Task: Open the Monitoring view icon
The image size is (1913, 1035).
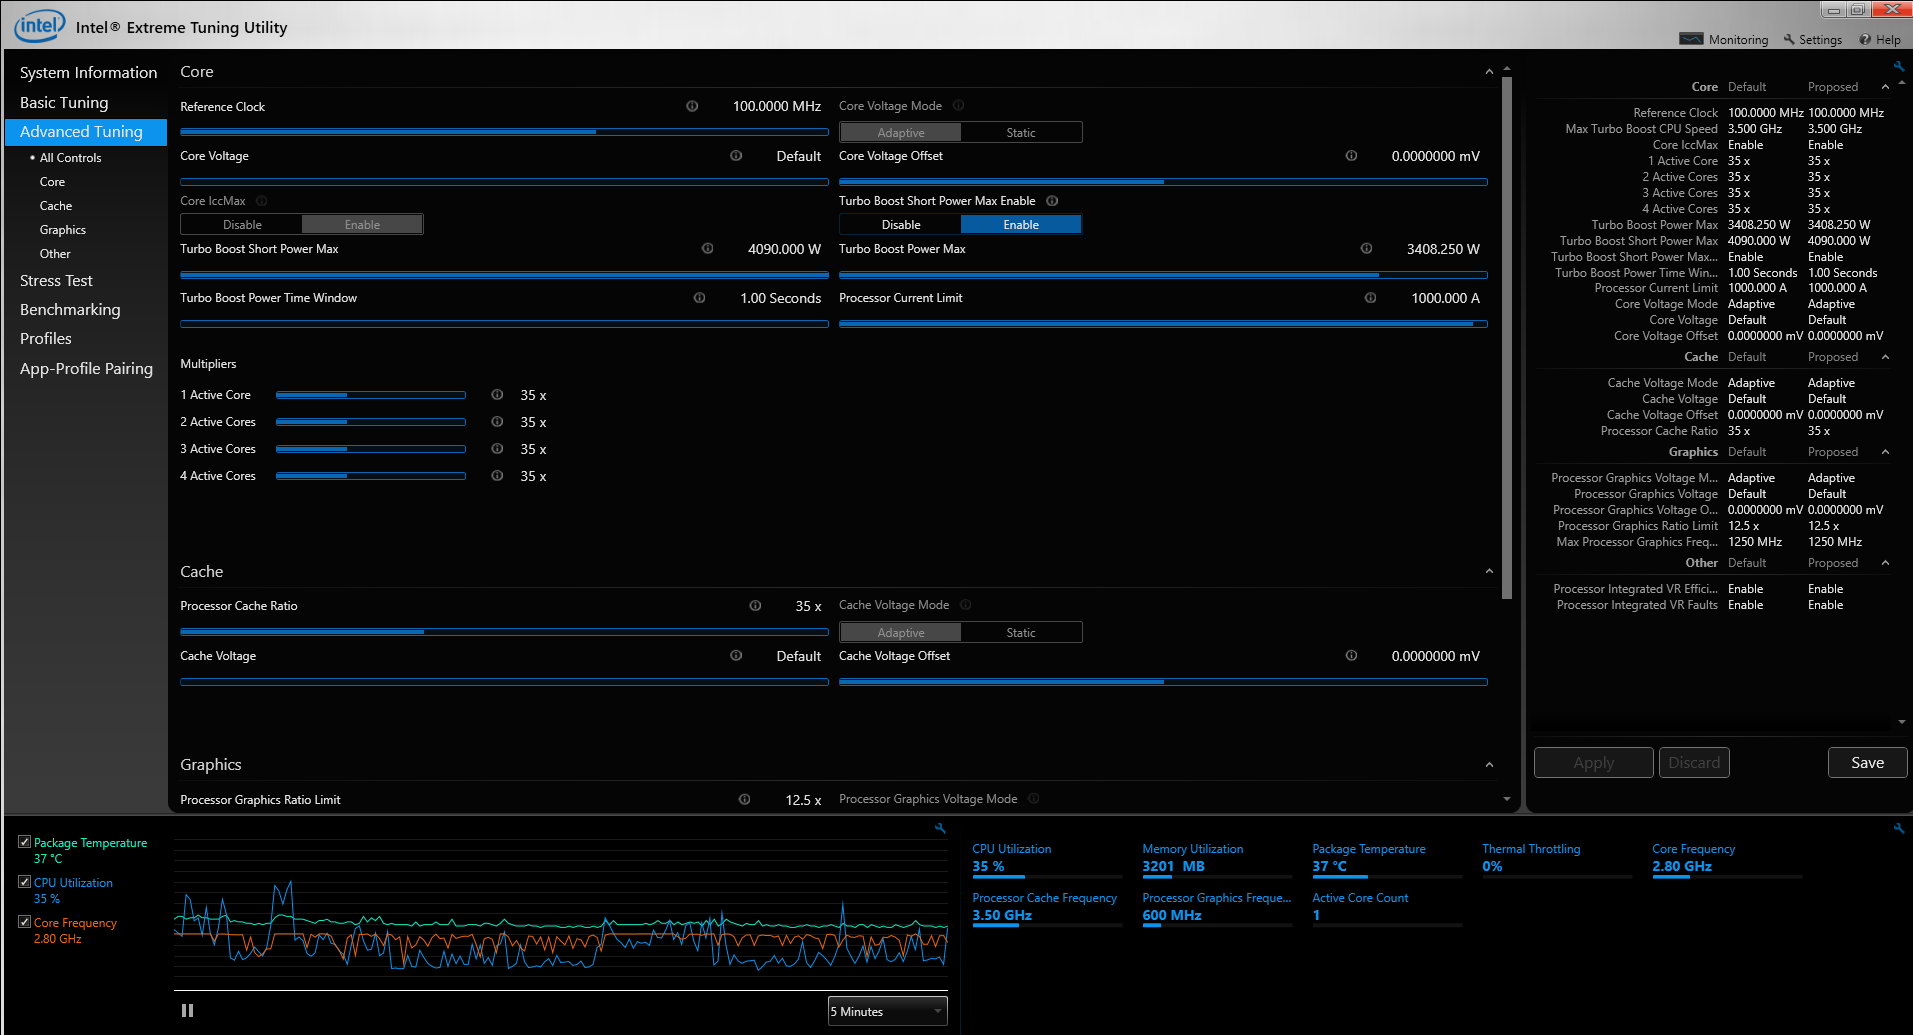Action: tap(1691, 39)
